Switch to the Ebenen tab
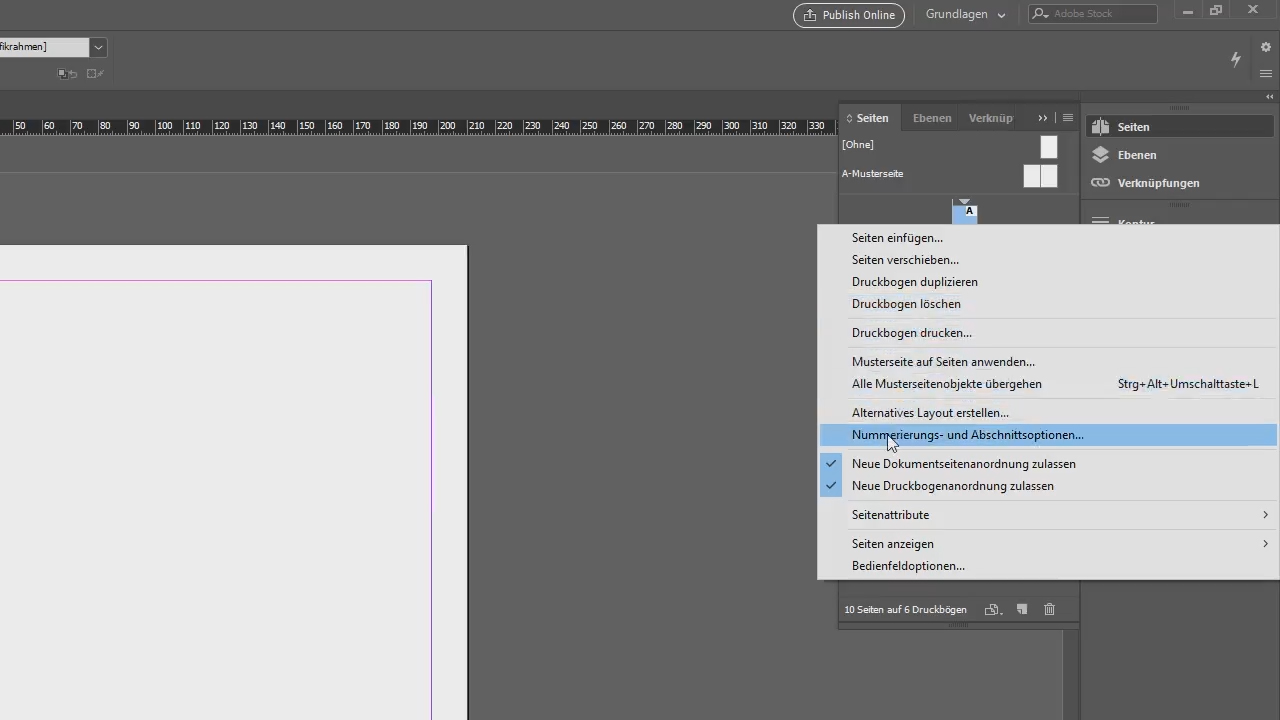 [x=931, y=118]
